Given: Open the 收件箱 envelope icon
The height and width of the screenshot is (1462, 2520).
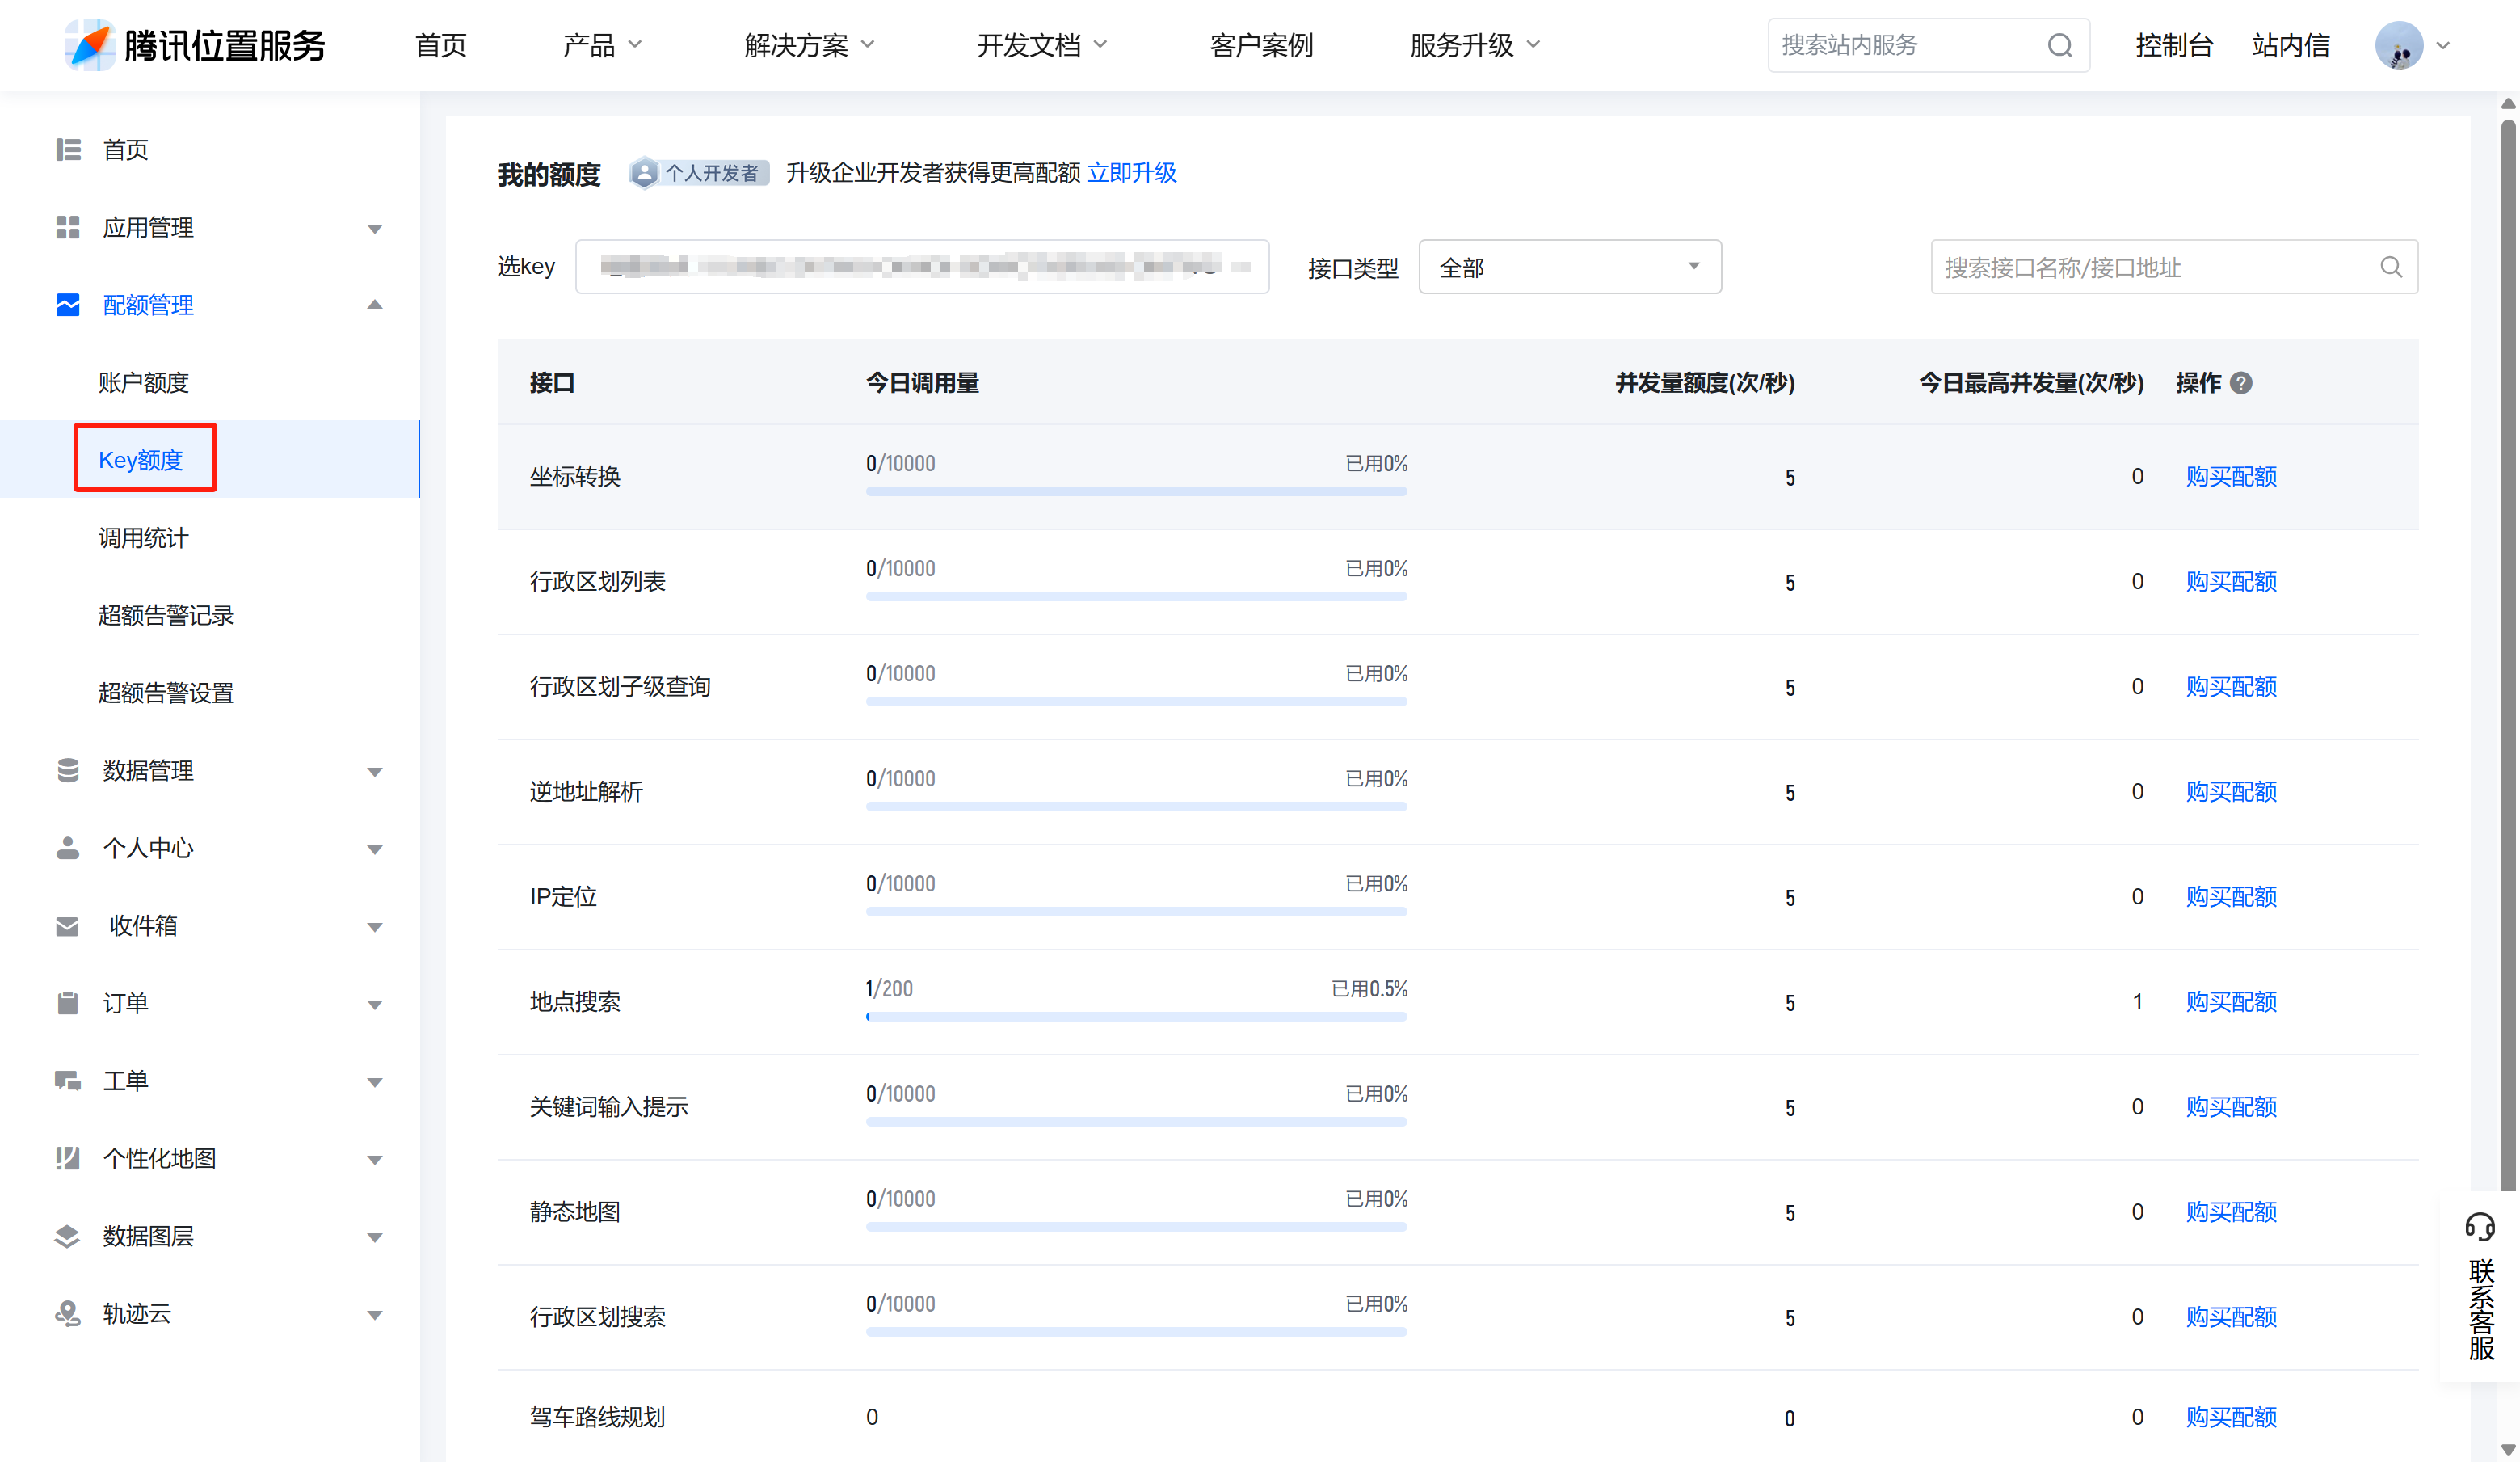Looking at the screenshot, I should click(67, 925).
